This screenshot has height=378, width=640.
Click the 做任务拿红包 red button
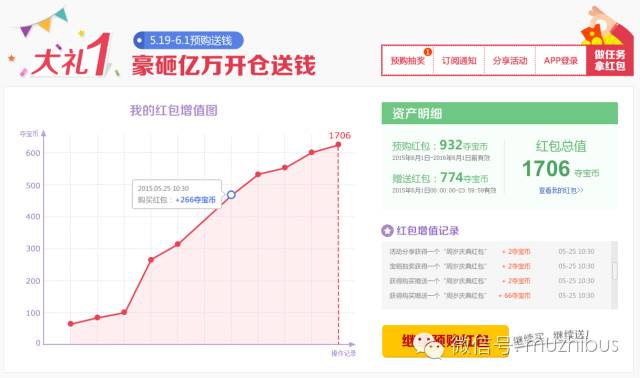tap(610, 60)
